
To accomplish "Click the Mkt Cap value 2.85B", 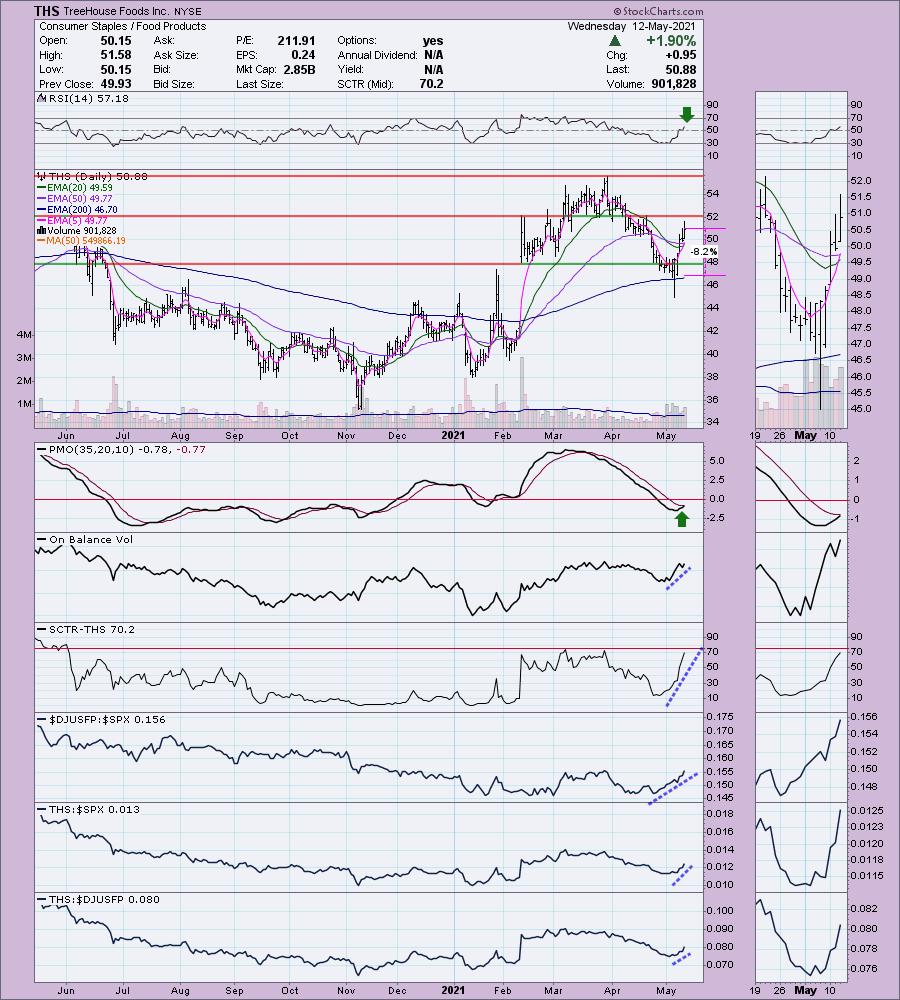I will coord(299,70).
